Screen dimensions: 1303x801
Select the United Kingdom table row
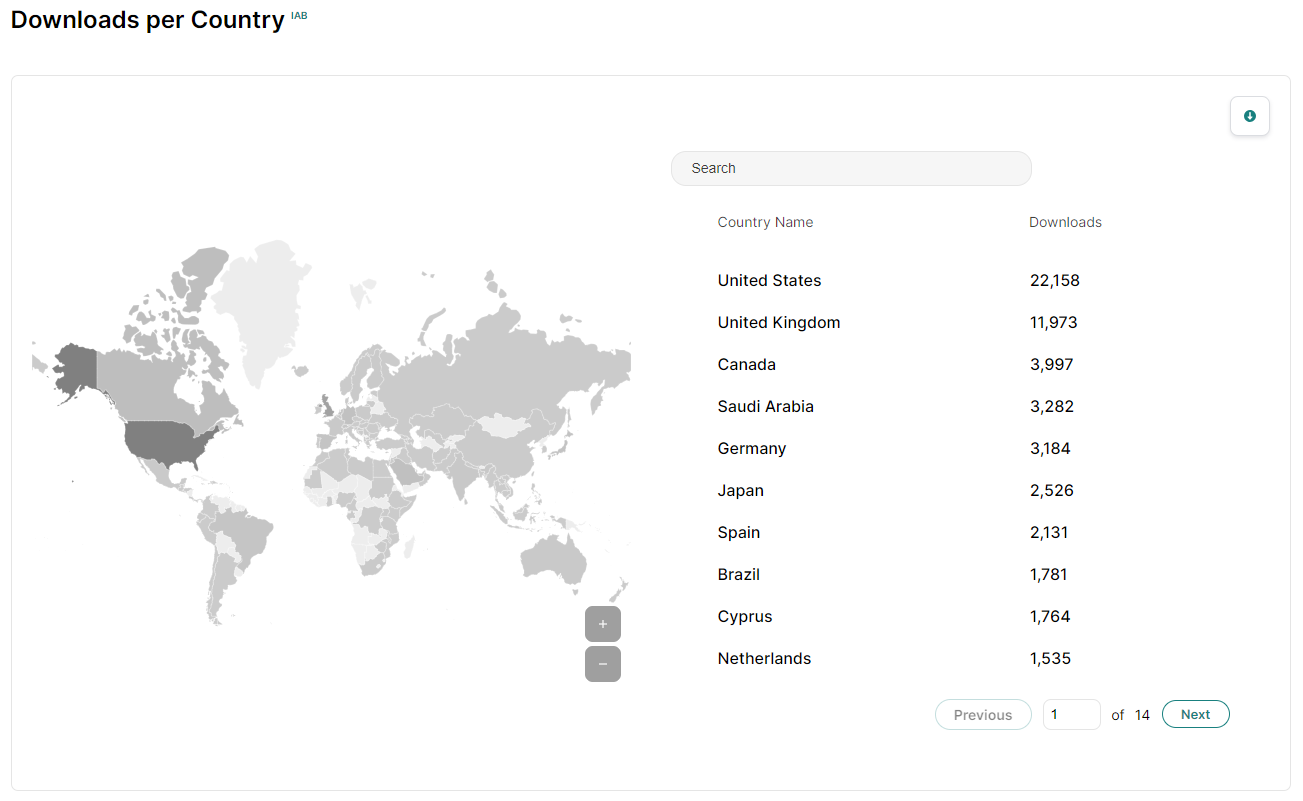click(779, 322)
